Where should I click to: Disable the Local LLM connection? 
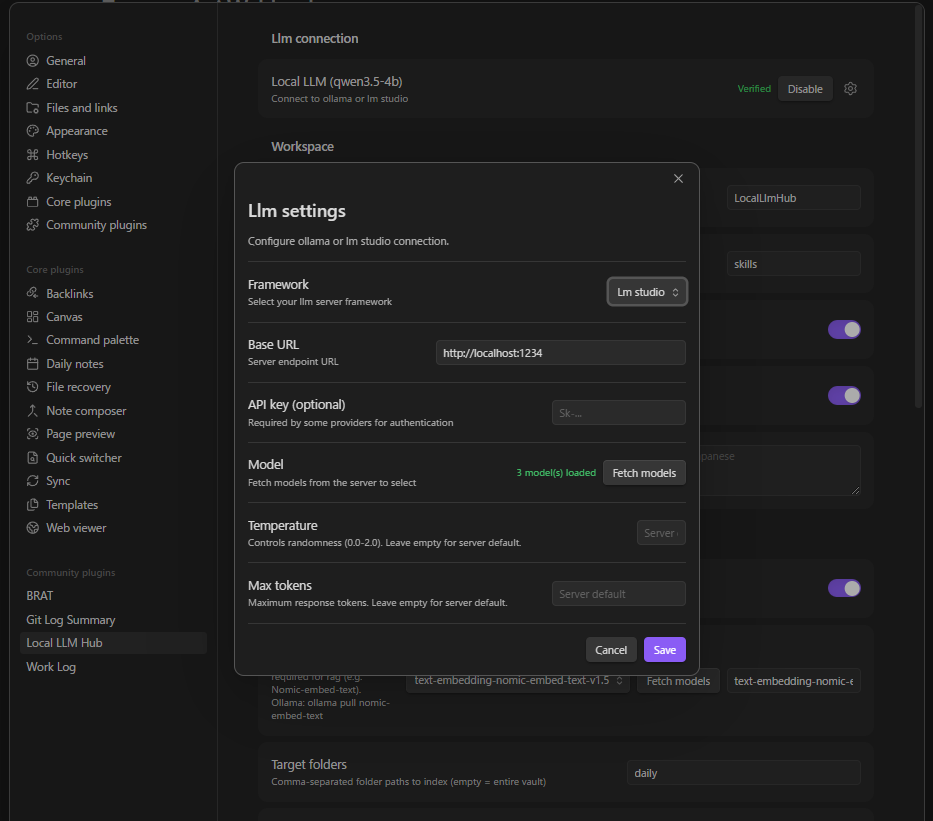pyautogui.click(x=805, y=89)
